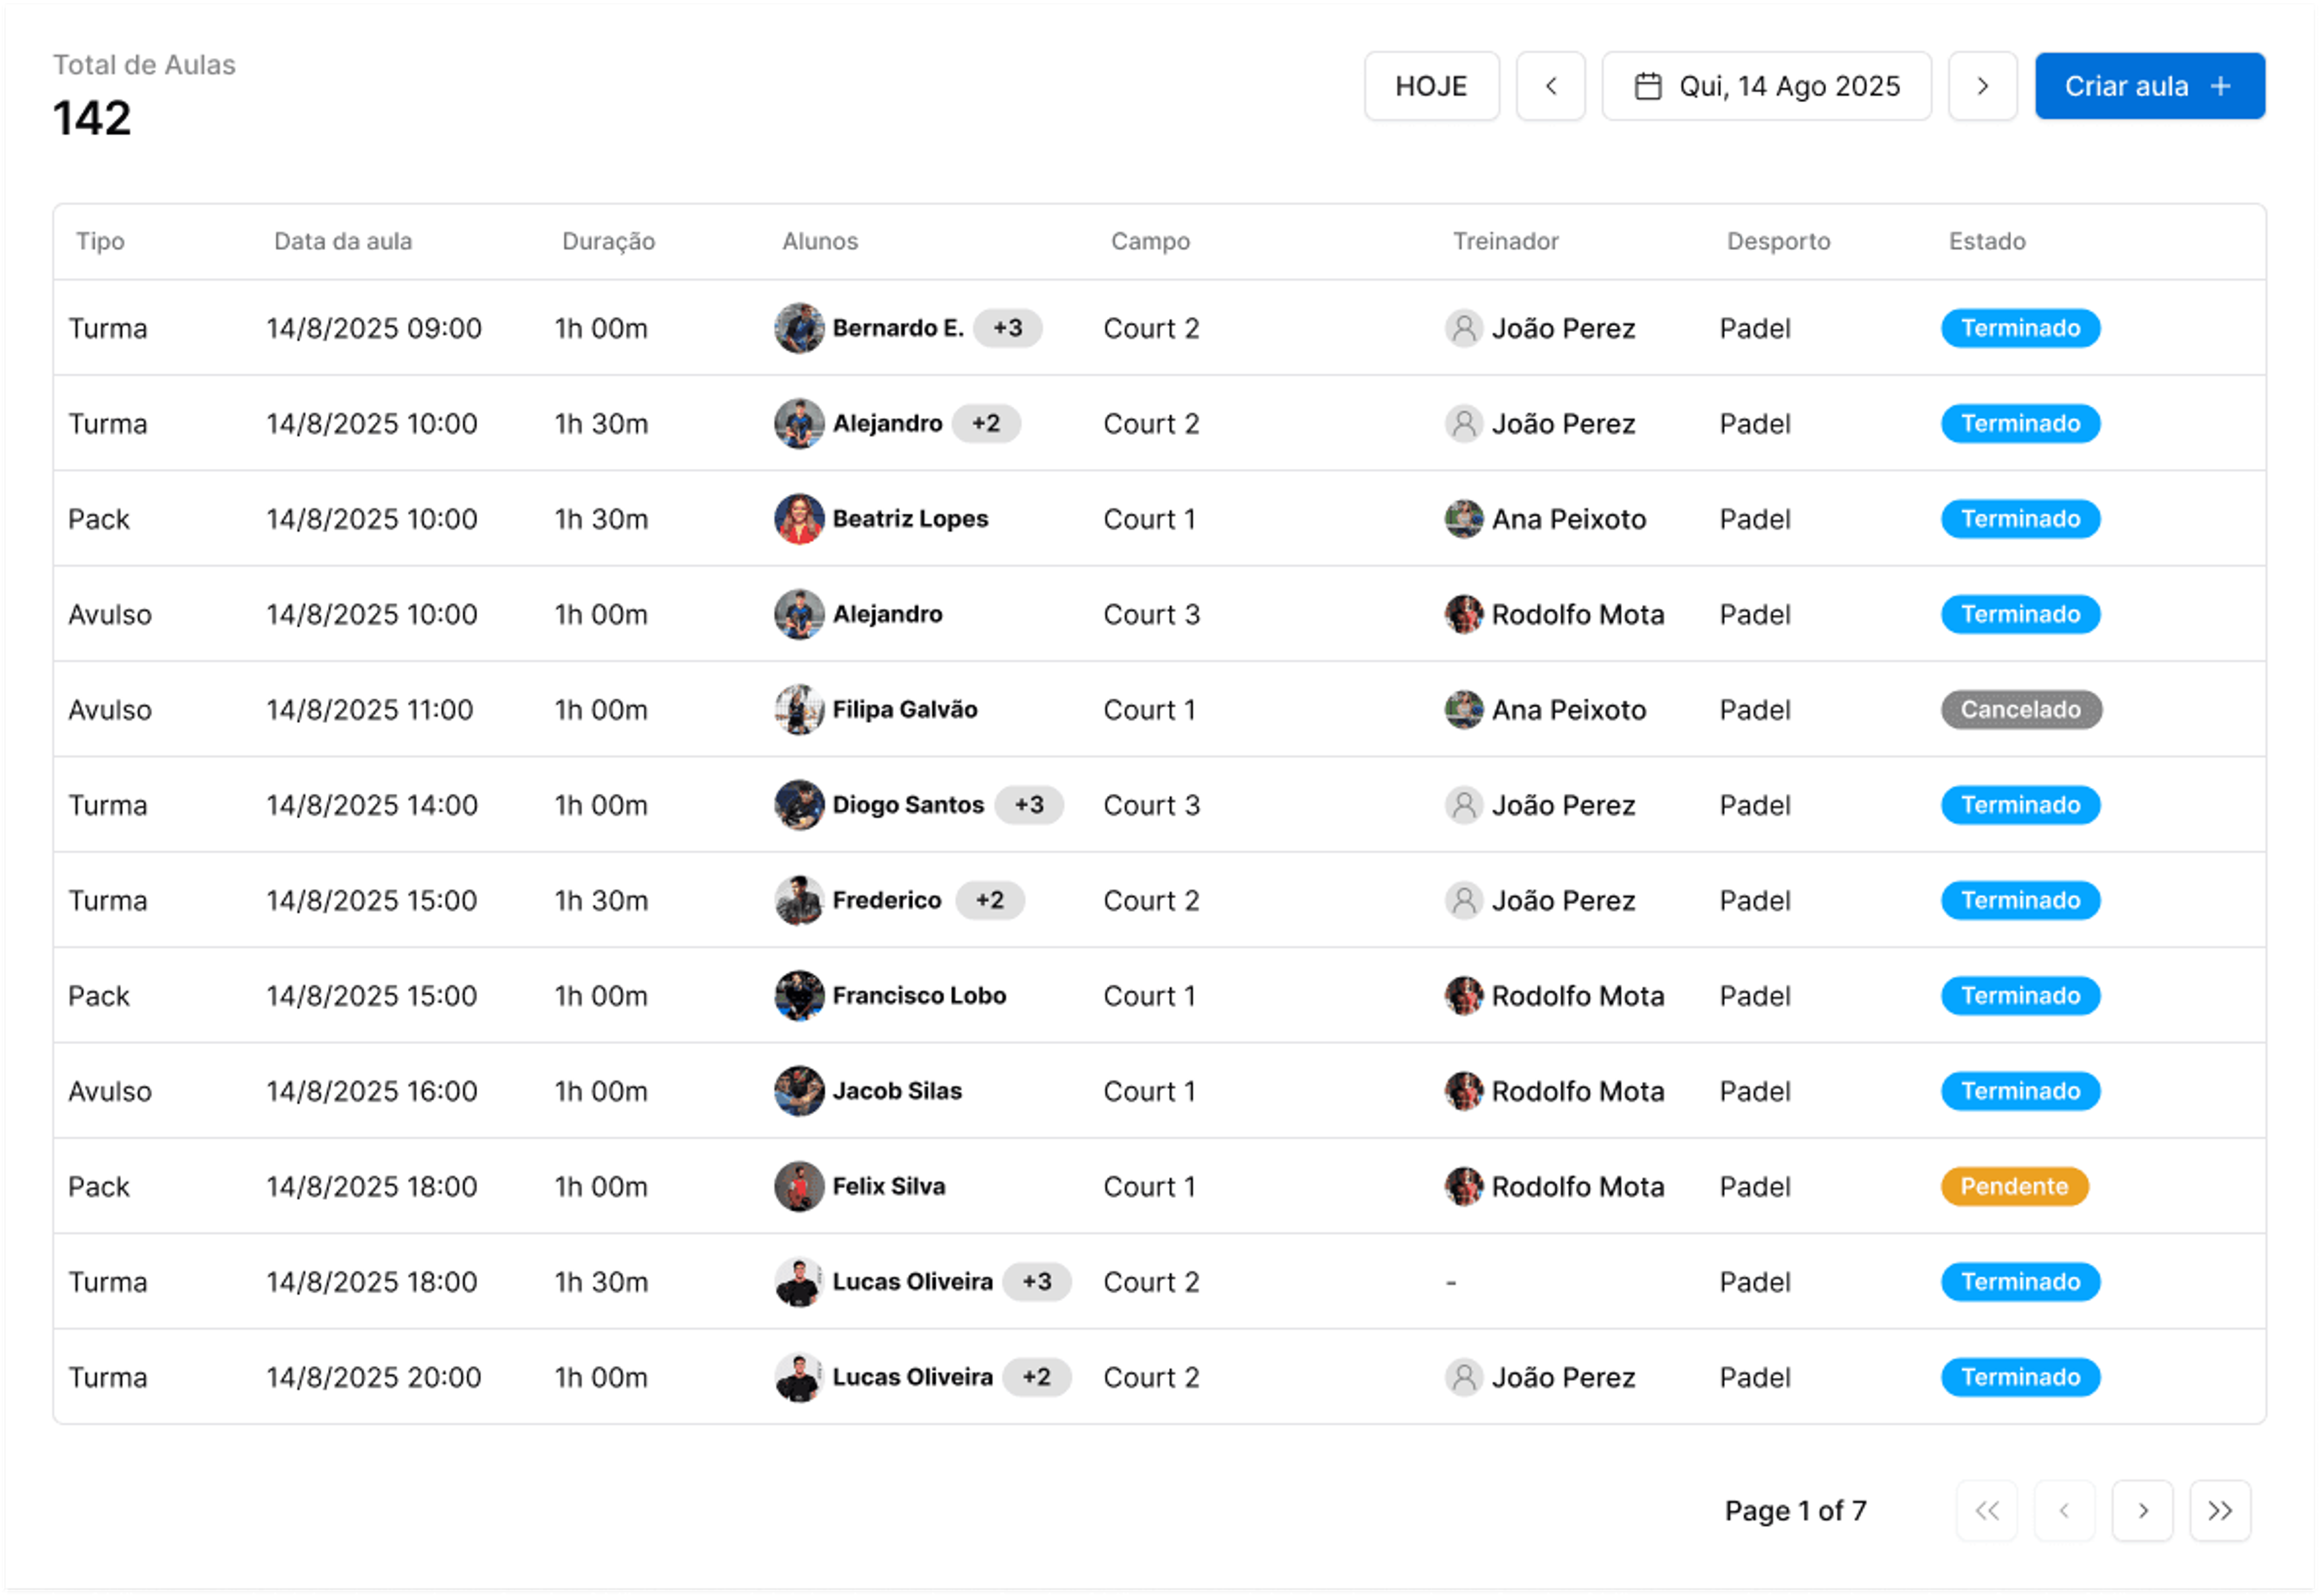The width and height of the screenshot is (2320, 1596).
Task: Click Avulso type in Filipa Galvão row
Action: tap(110, 709)
